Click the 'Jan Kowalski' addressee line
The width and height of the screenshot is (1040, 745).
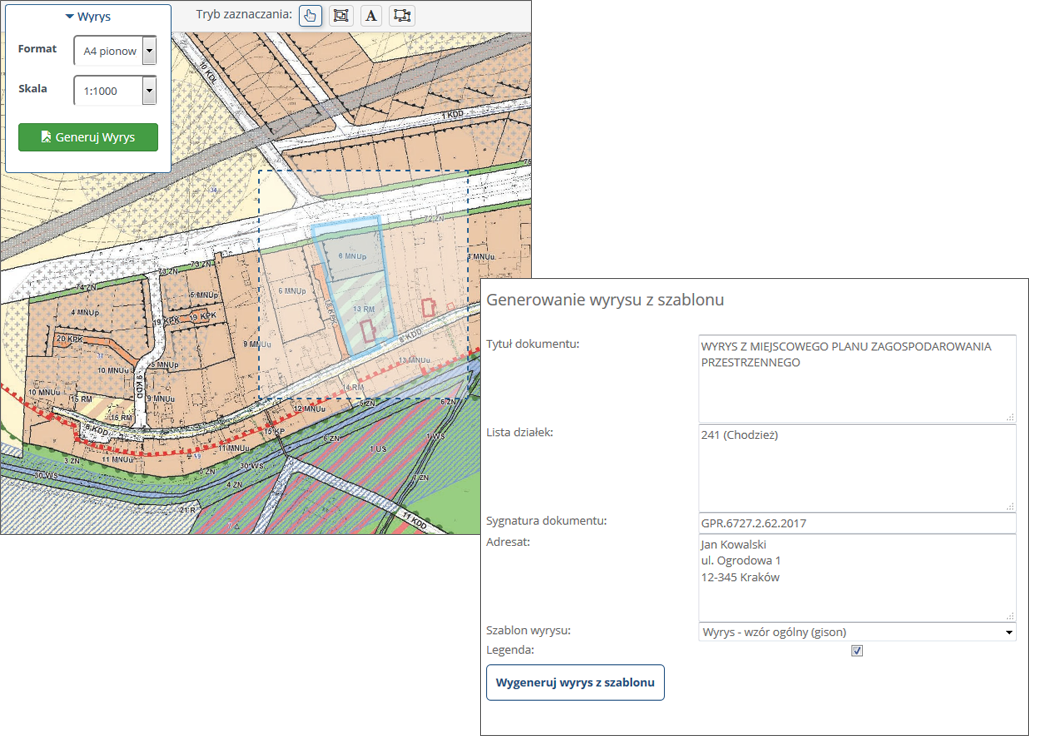click(x=734, y=545)
